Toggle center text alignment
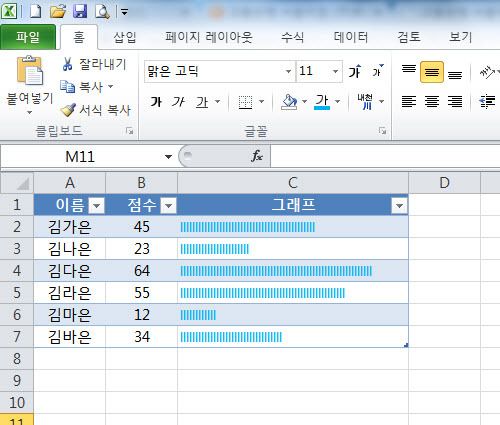Viewport: 500px width, 425px height. tap(432, 101)
